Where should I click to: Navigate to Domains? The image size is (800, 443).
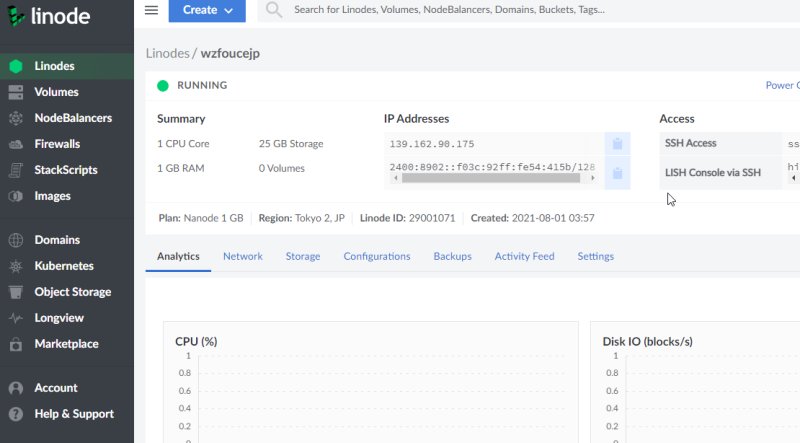(67, 240)
